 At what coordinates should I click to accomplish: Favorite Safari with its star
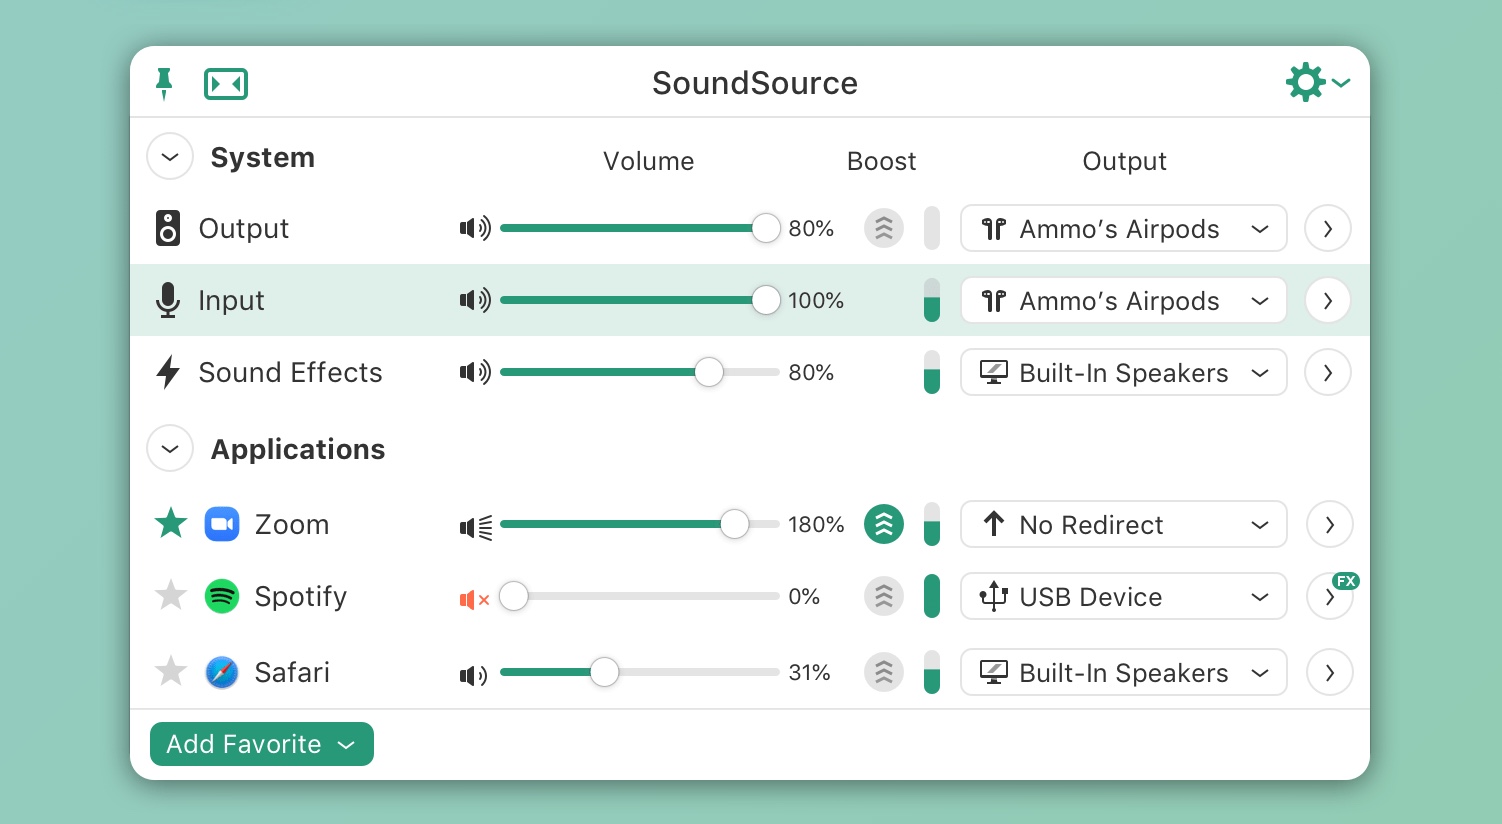pyautogui.click(x=171, y=671)
